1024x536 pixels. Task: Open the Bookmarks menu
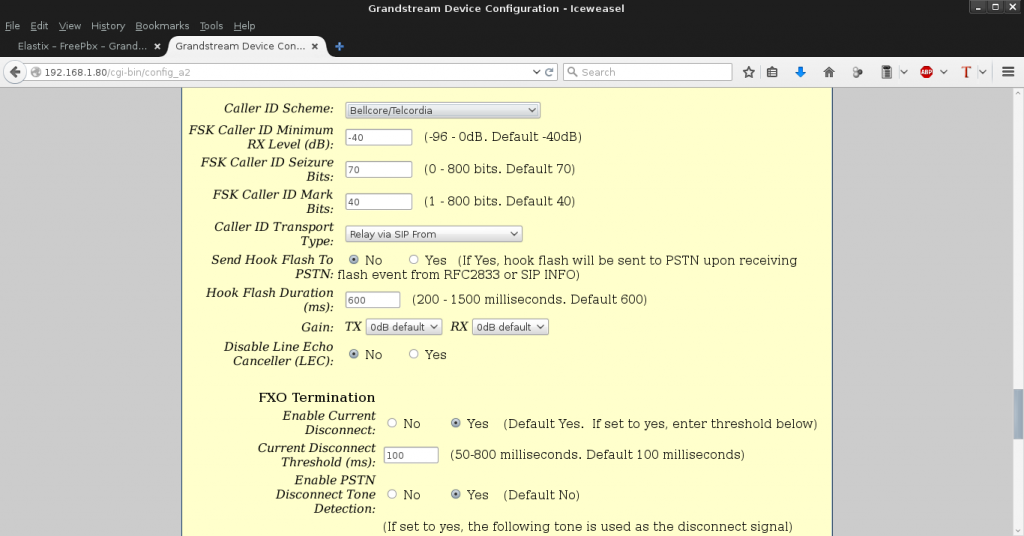(160, 26)
